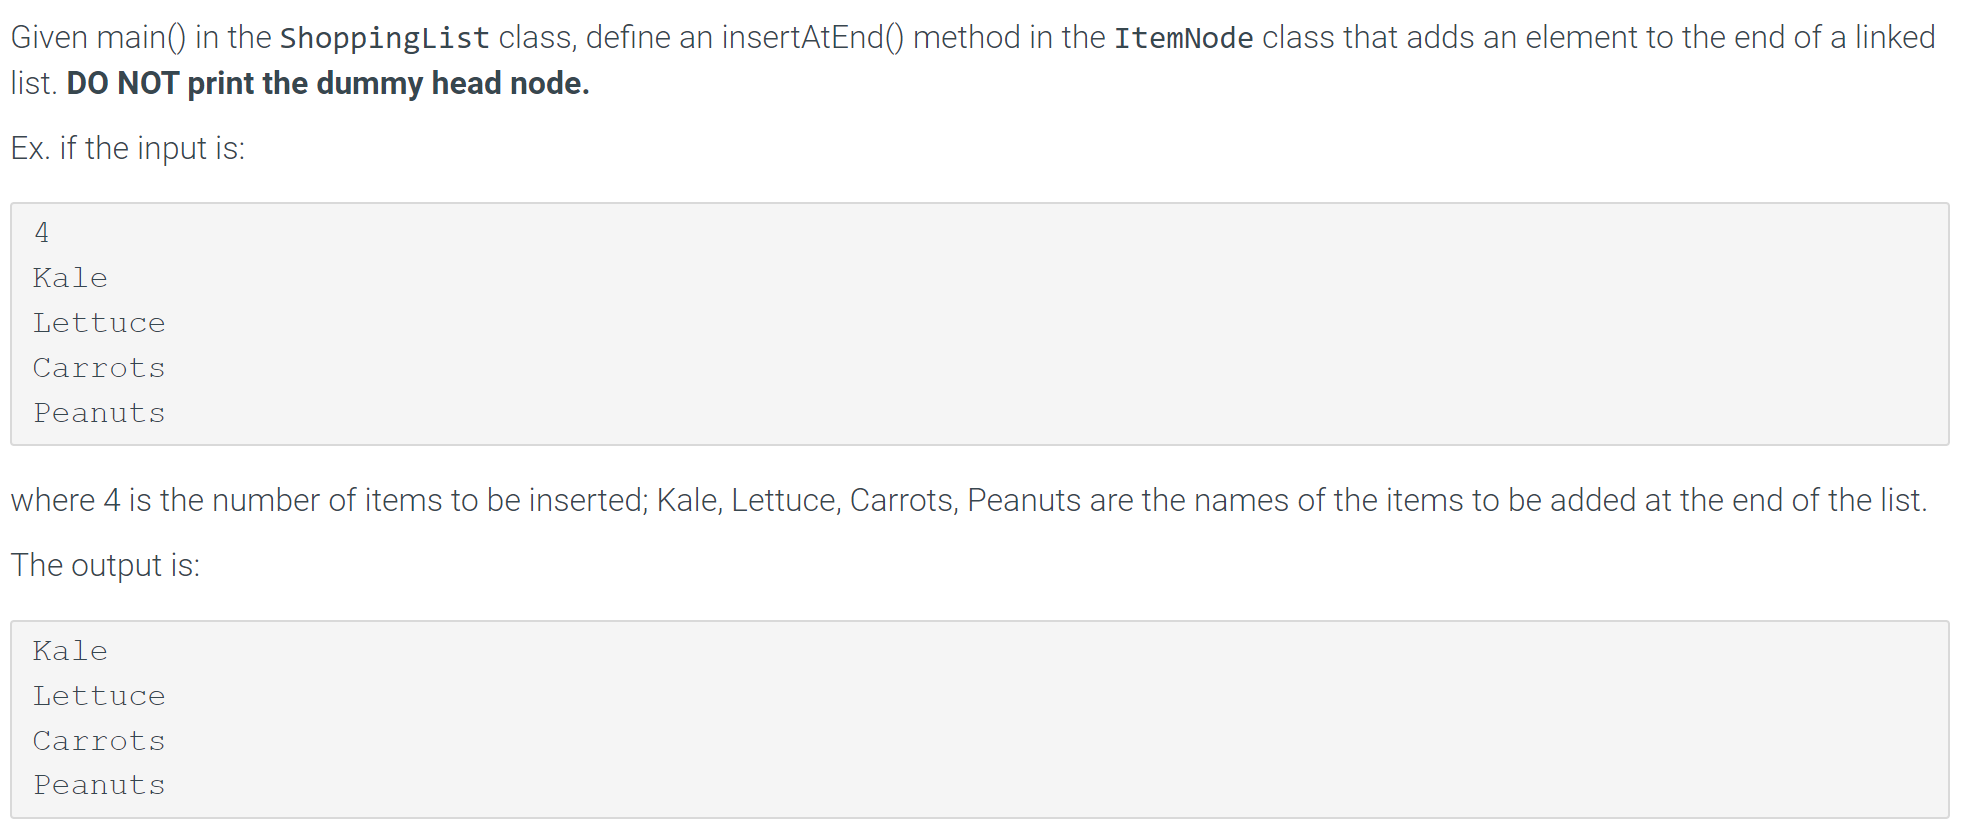Click the ItemNode class name
The width and height of the screenshot is (1984, 839).
1183,38
